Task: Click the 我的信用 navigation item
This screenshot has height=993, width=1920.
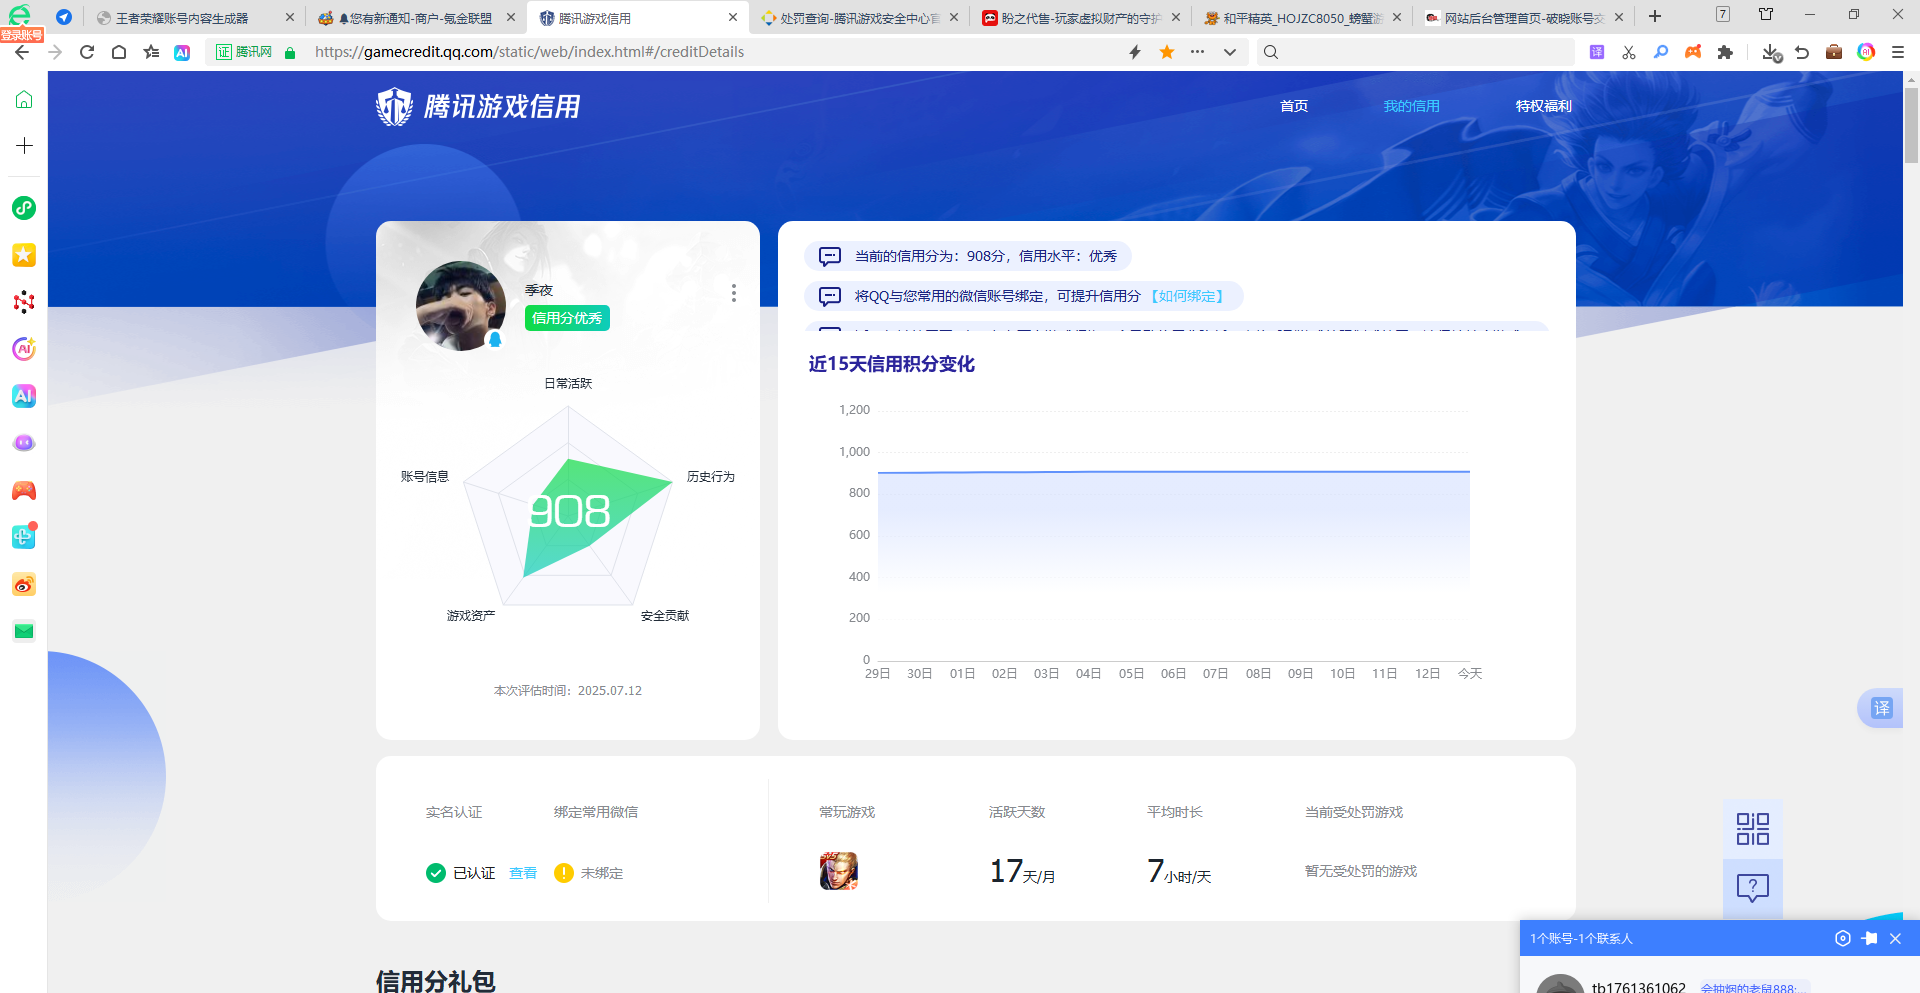Action: tap(1411, 106)
